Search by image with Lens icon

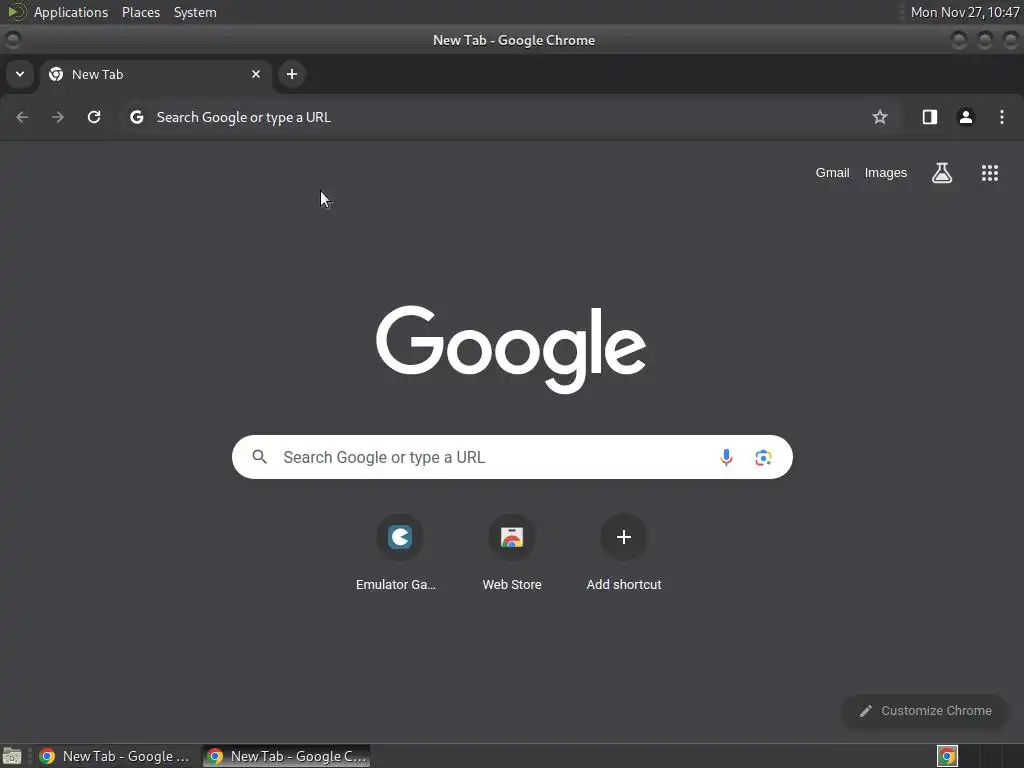pyautogui.click(x=763, y=457)
